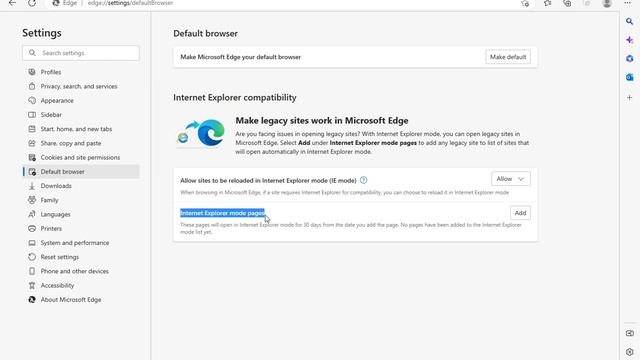The height and width of the screenshot is (360, 640).
Task: Open Family settings page
Action: point(49,200)
